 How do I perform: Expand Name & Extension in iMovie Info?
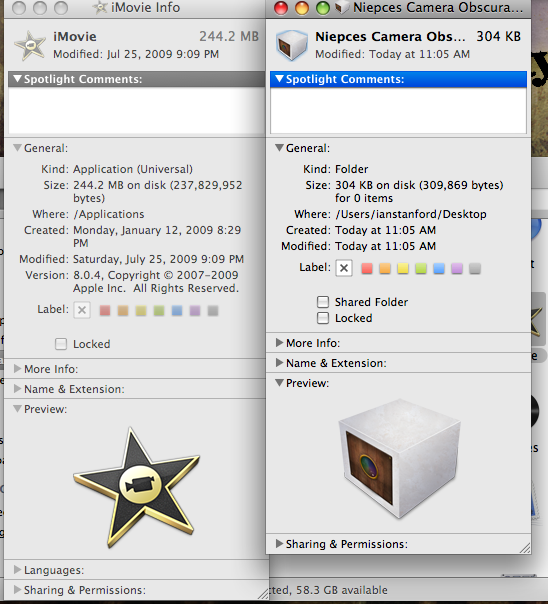tap(17, 389)
